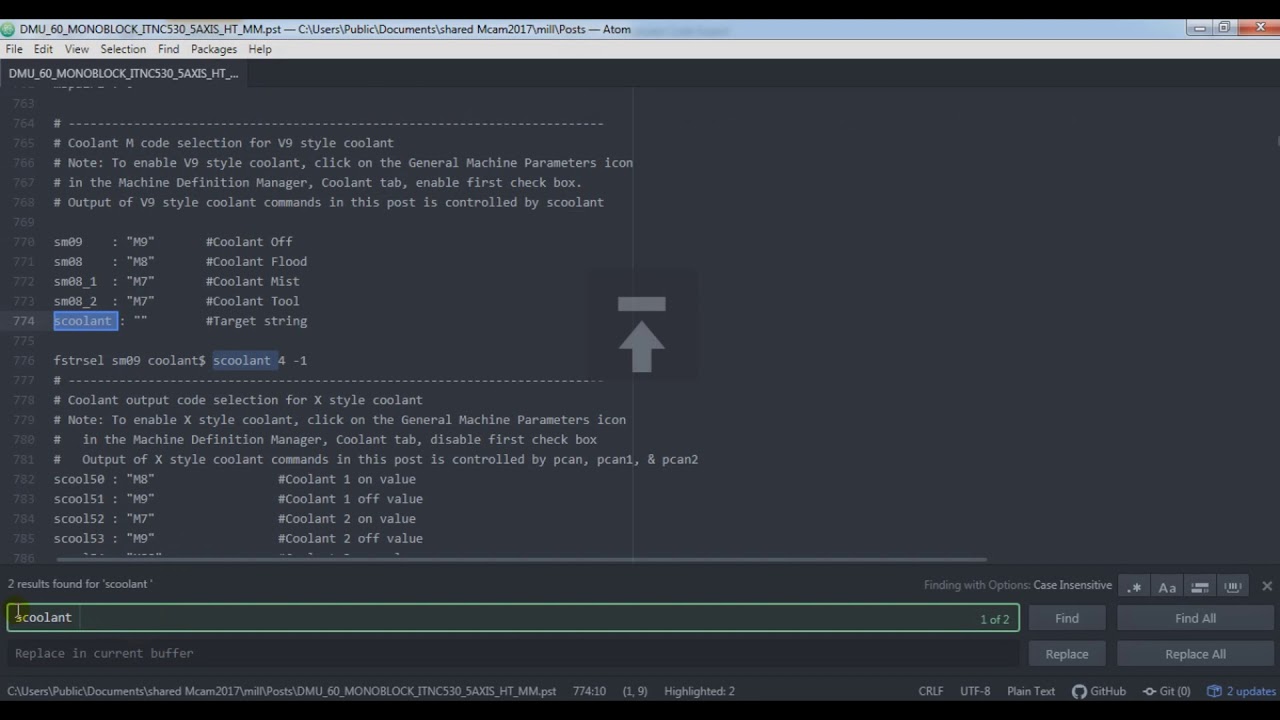The width and height of the screenshot is (1280, 720).
Task: Focus the find field containing 'scoolant'
Action: pyautogui.click(x=513, y=618)
